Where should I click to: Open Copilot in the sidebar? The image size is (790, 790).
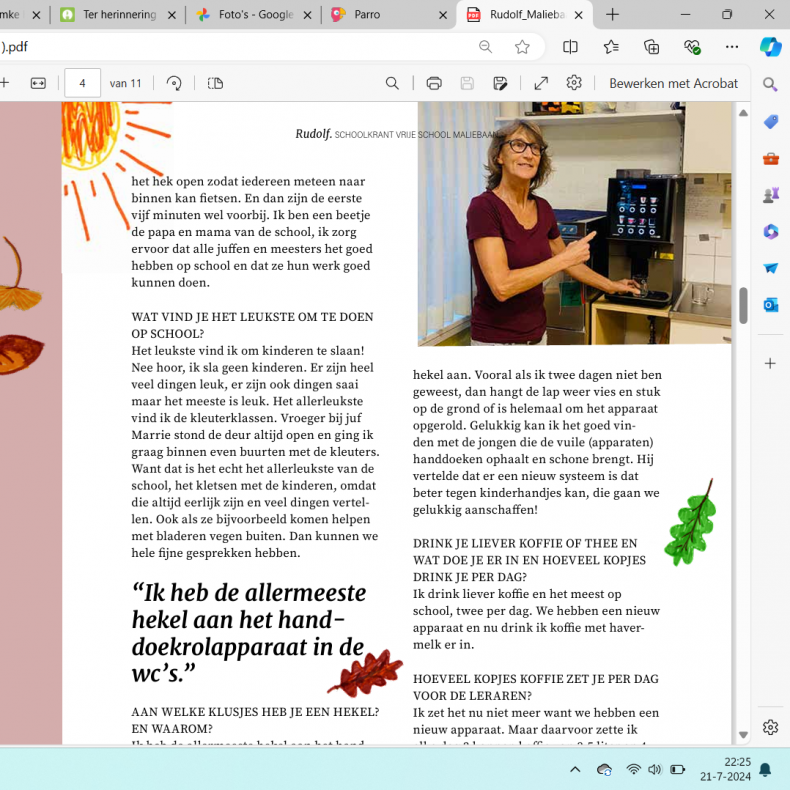(770, 47)
